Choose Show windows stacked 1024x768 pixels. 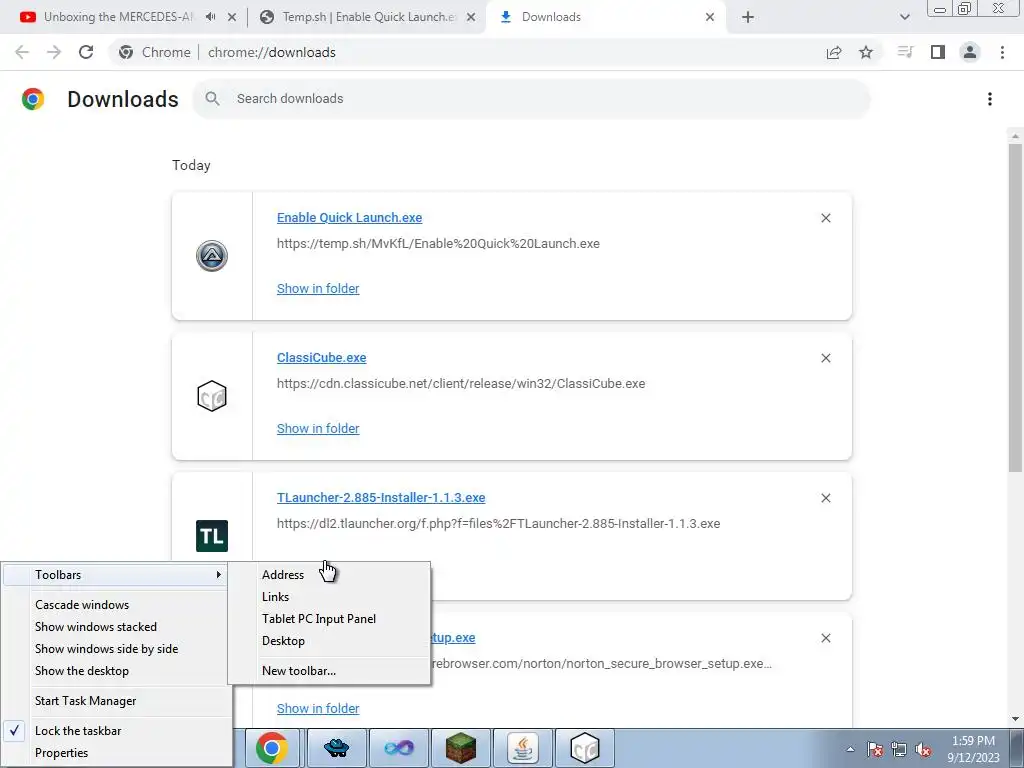(118, 627)
